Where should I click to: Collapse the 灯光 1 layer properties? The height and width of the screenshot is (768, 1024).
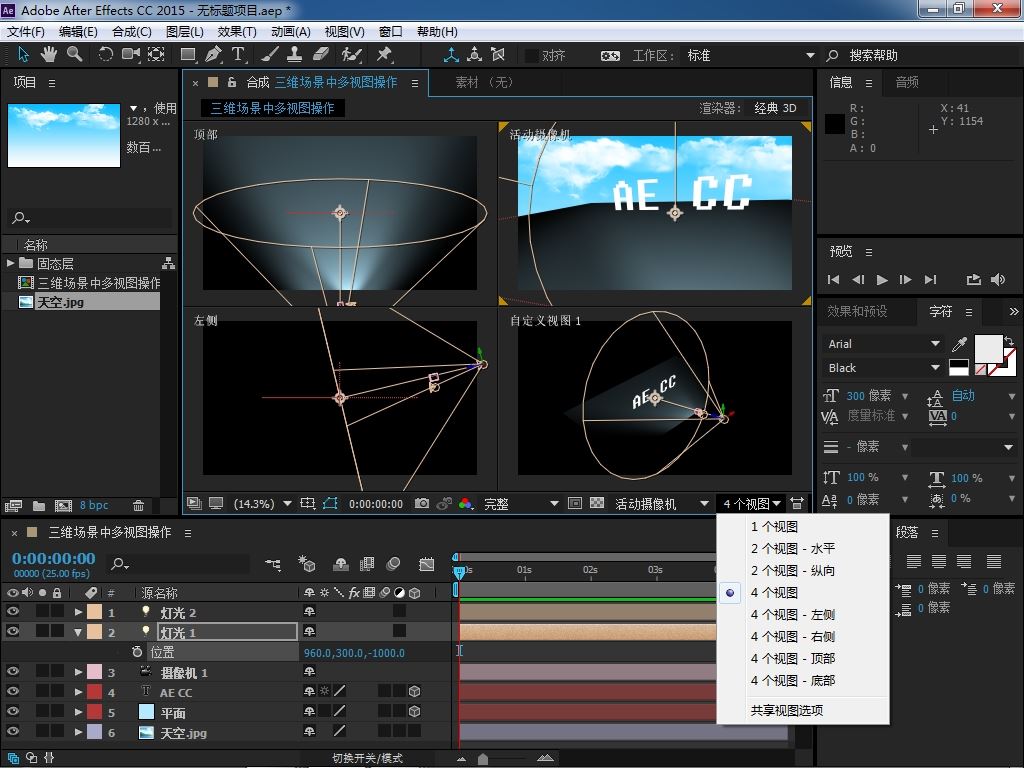point(79,632)
